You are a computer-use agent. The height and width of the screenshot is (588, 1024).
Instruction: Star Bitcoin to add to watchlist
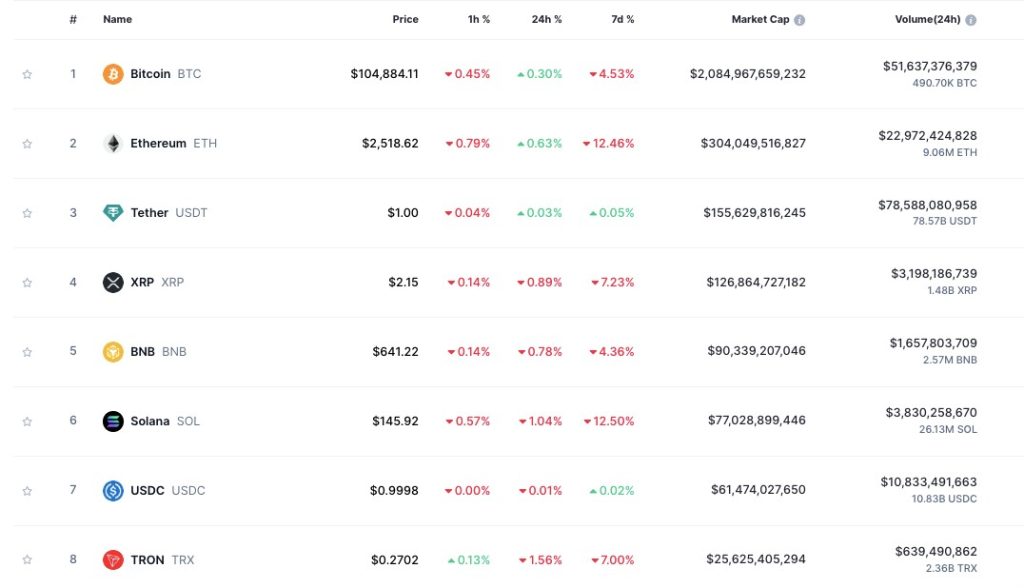pyautogui.click(x=27, y=74)
